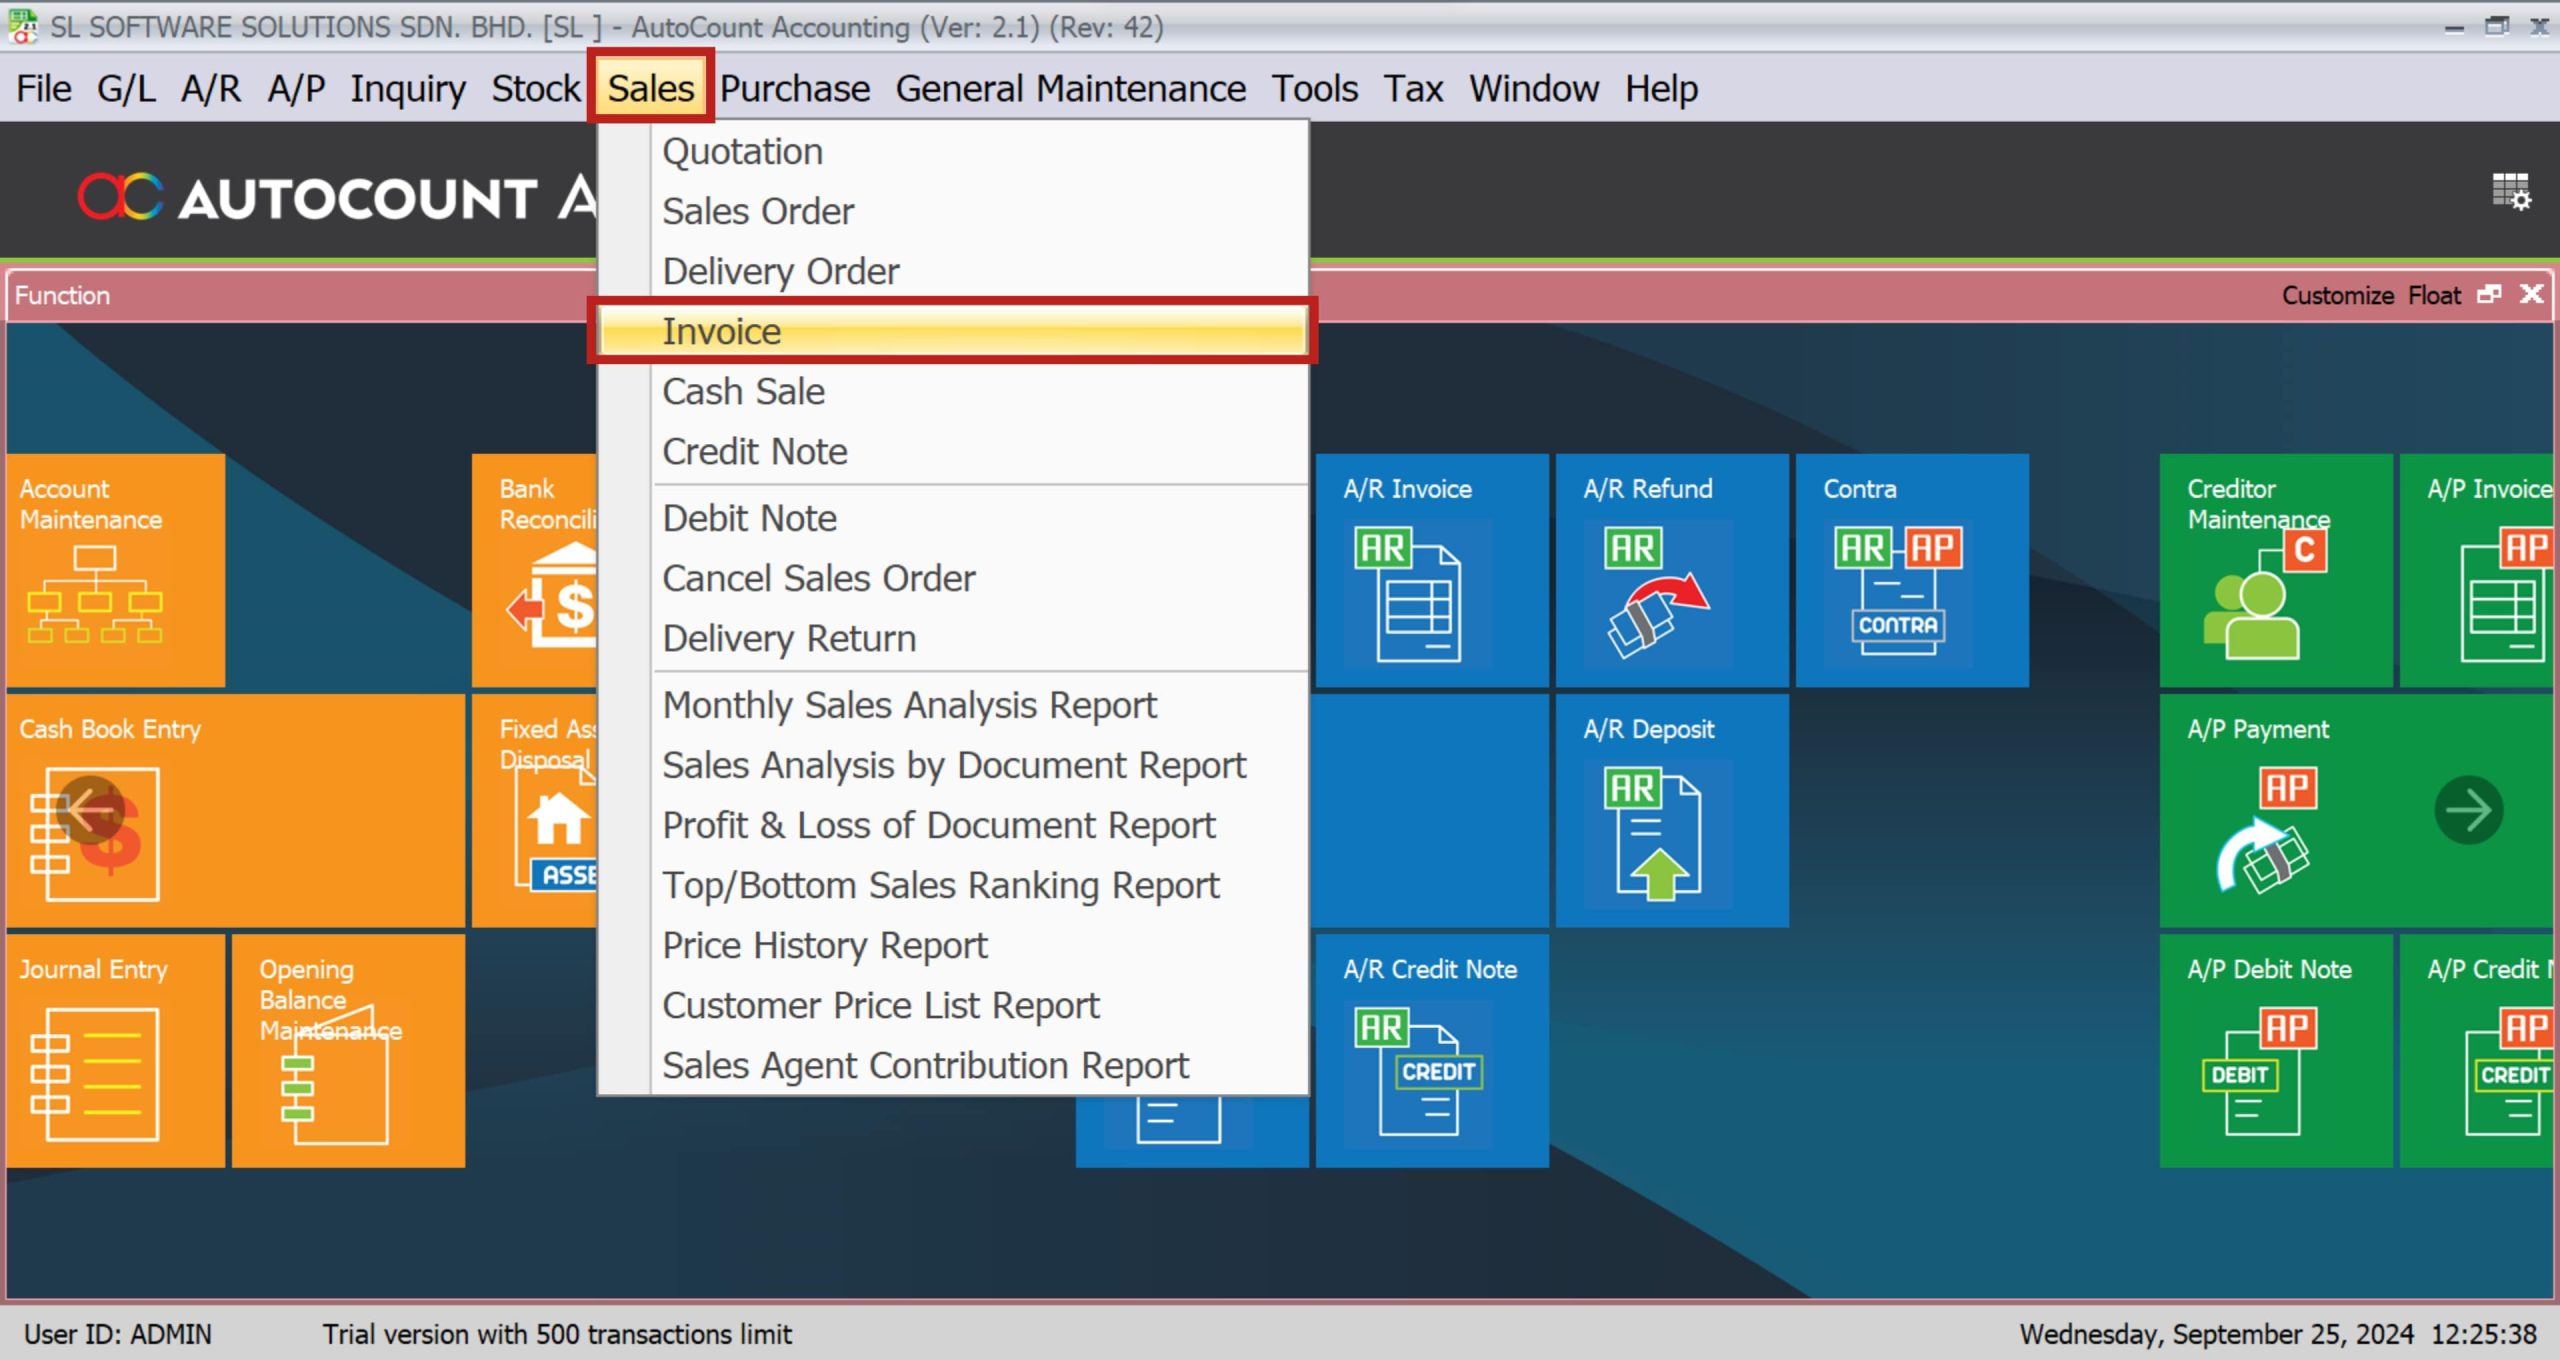Open the Opening Balance Maintenance tile
This screenshot has width=2560, height=1360.
click(x=348, y=1050)
